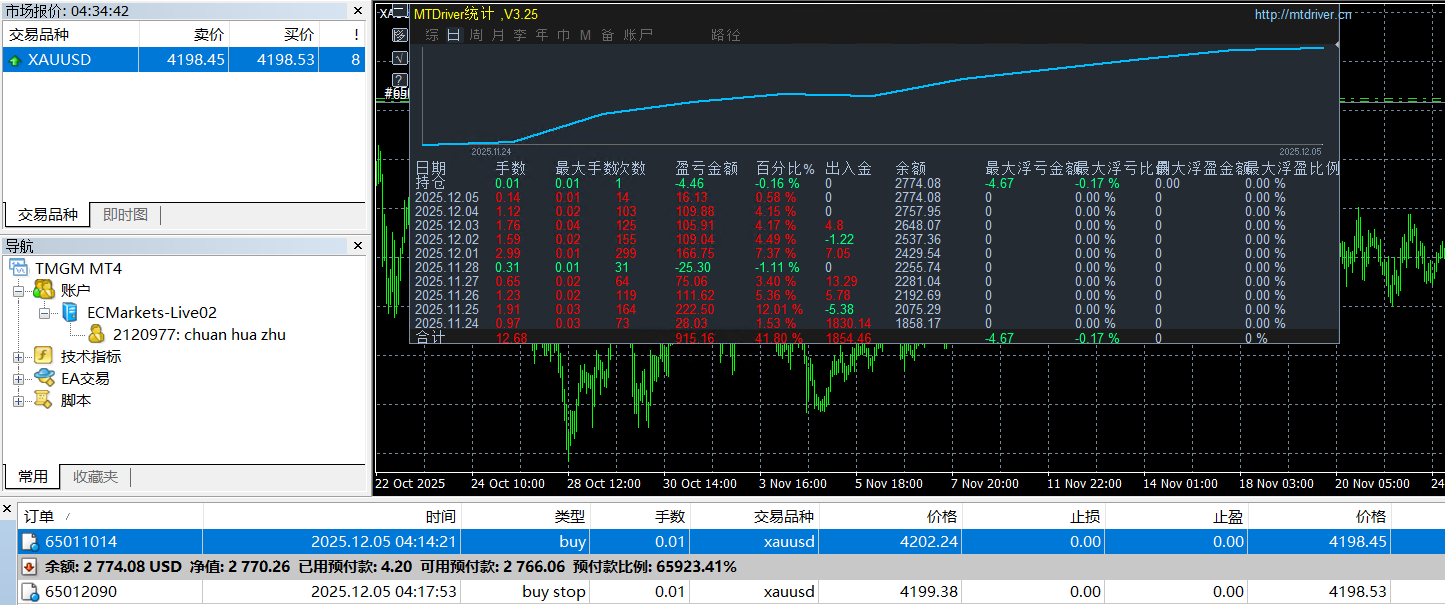Open the http://mtdriver.cn link
This screenshot has width=1445, height=605.
click(x=1303, y=15)
